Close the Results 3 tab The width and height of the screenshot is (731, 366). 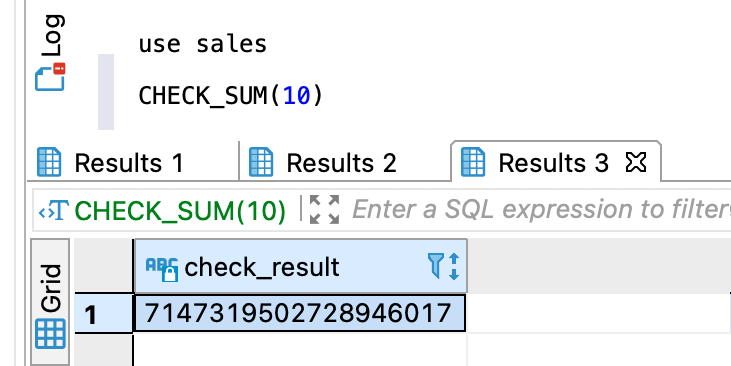[x=635, y=162]
